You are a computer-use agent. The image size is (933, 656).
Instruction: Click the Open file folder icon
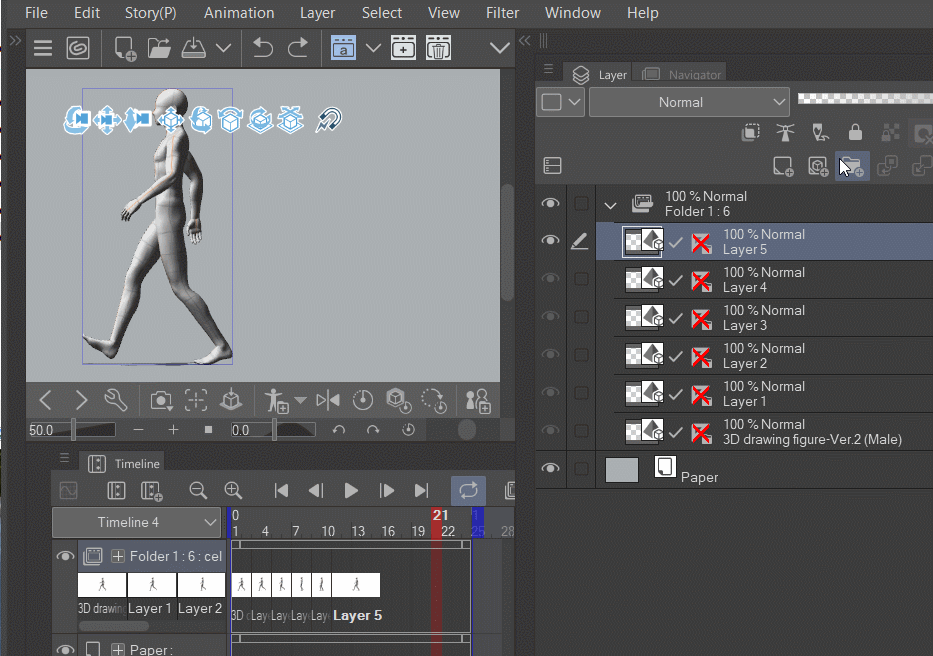pyautogui.click(x=159, y=48)
